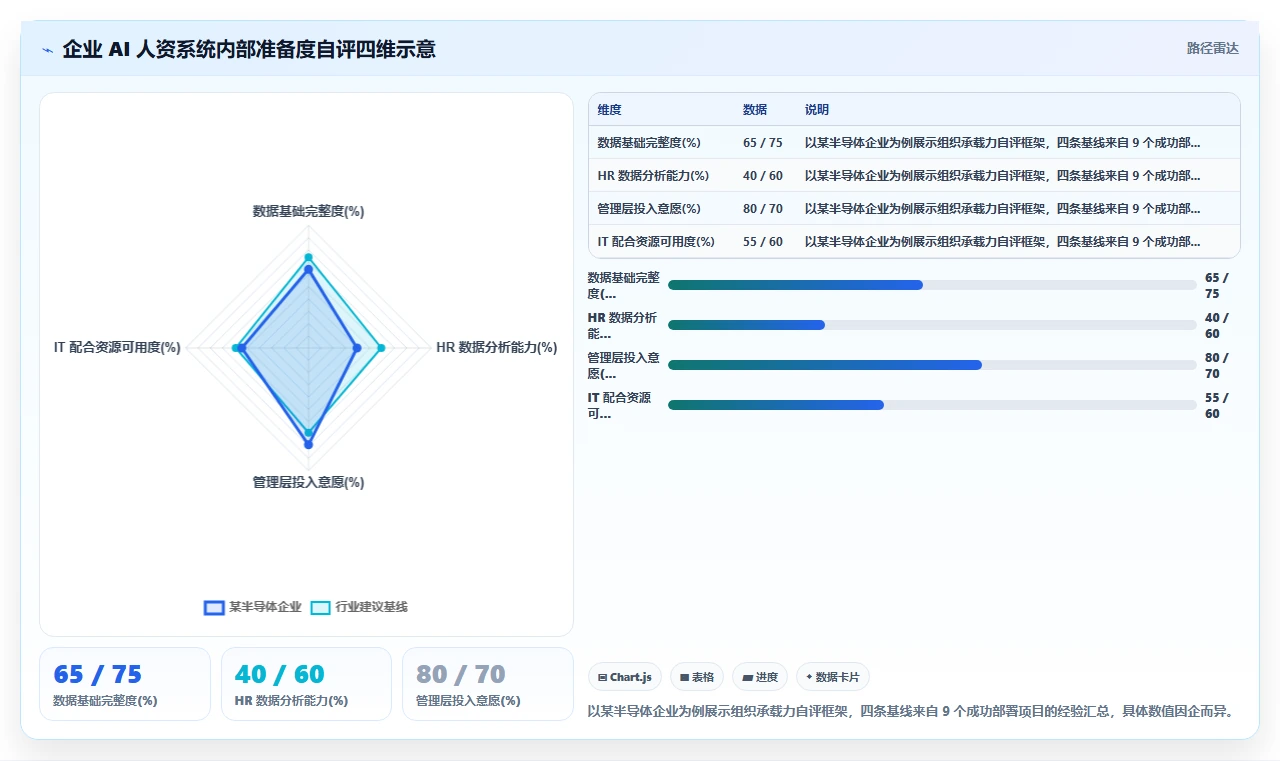Select the 管理层投入意愿(%) table row label
Screen dimensions: 1280x761
point(649,209)
